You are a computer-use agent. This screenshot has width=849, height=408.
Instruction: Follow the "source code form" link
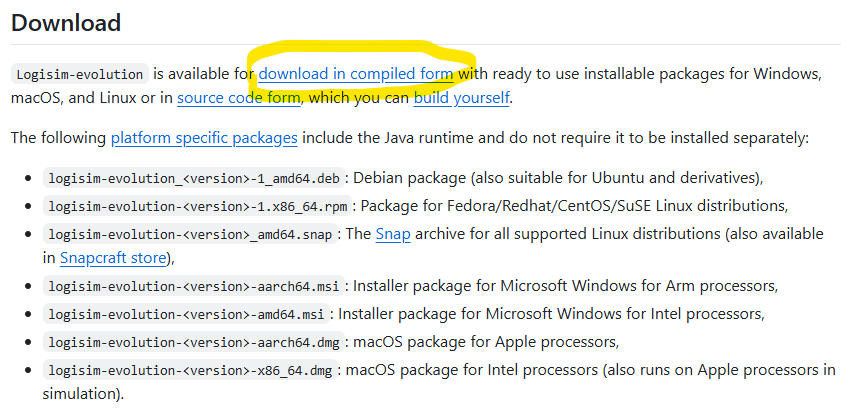coord(238,98)
